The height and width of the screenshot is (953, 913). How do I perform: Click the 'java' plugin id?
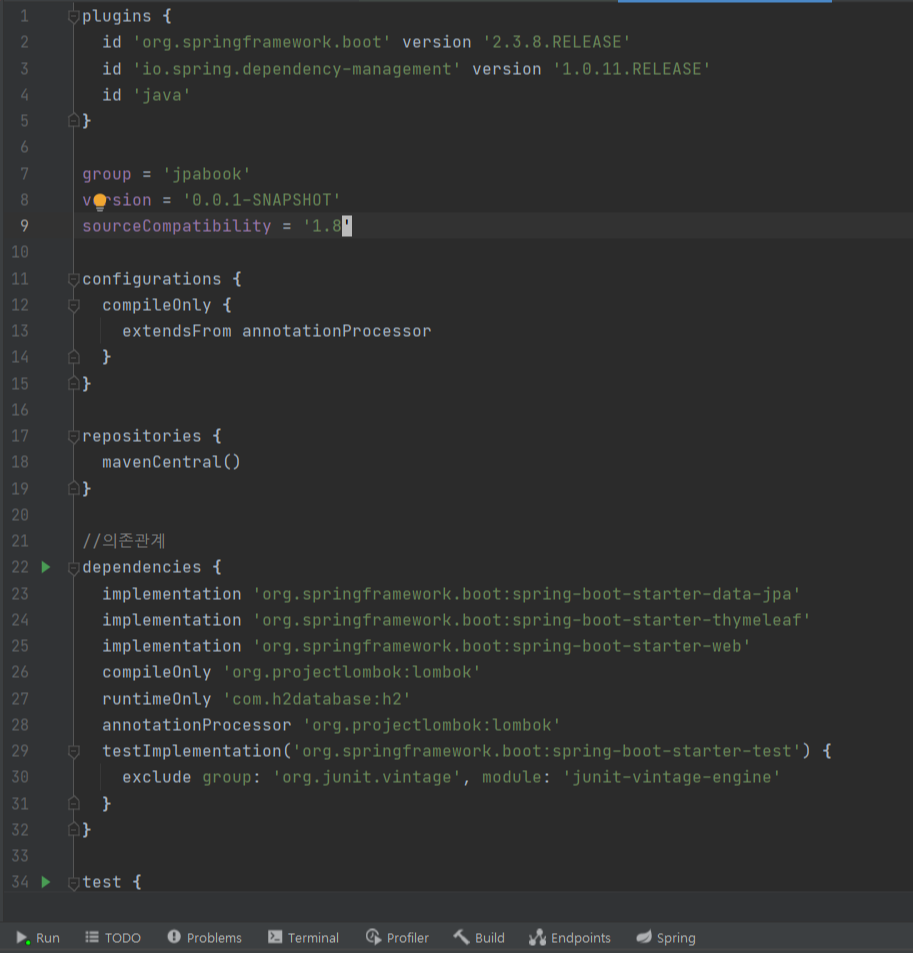[x=162, y=95]
